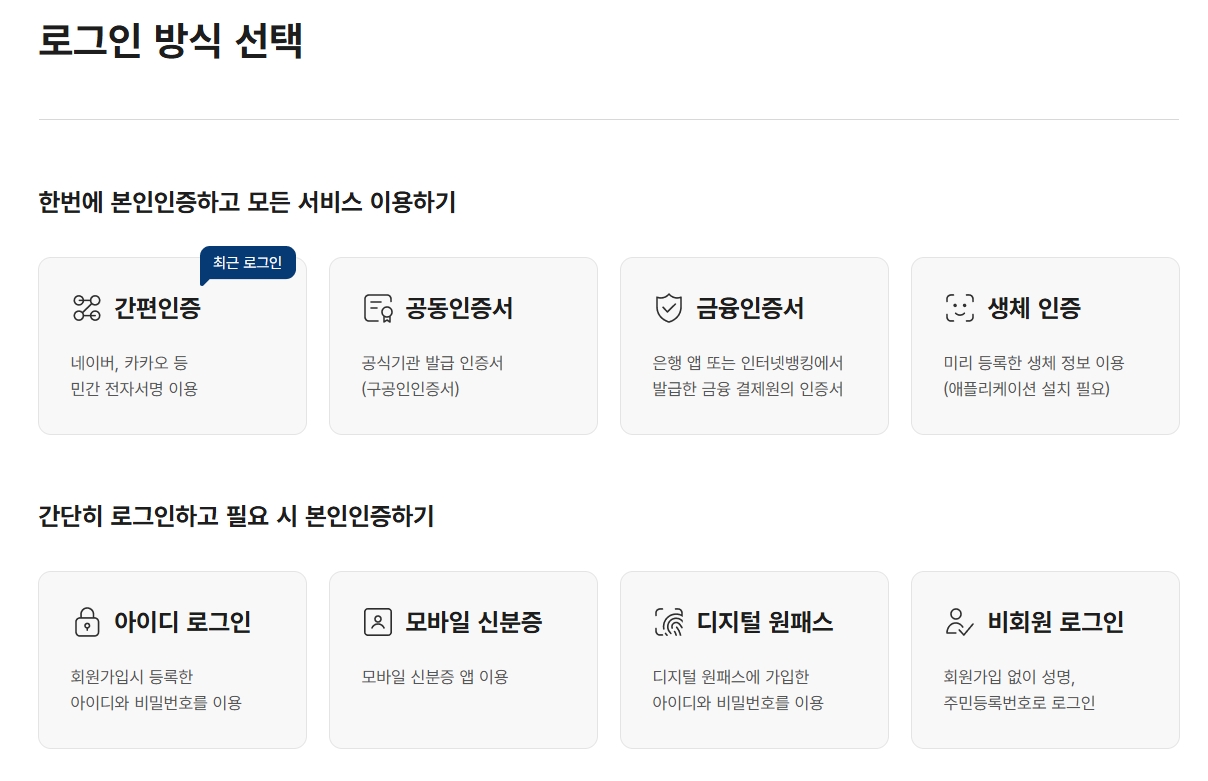Choose 생체 인증 for authentication
1208x781 pixels.
[1045, 345]
